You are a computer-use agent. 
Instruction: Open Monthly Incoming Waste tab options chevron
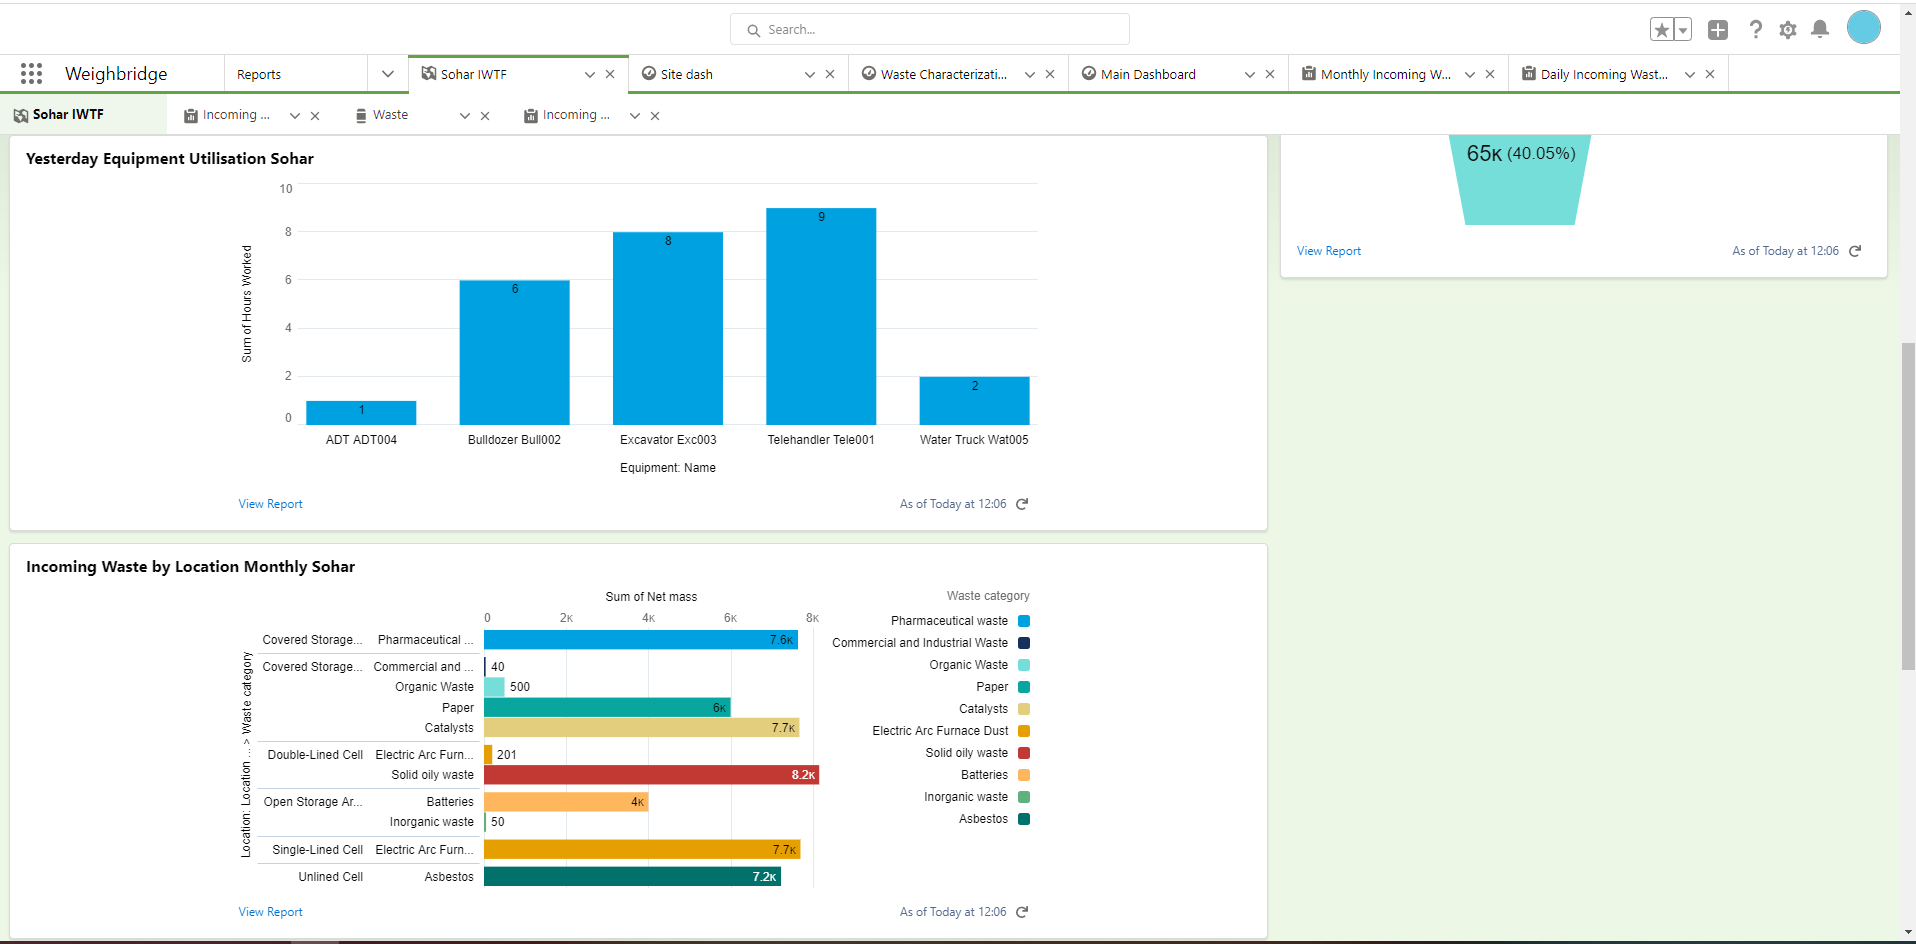tap(1470, 74)
